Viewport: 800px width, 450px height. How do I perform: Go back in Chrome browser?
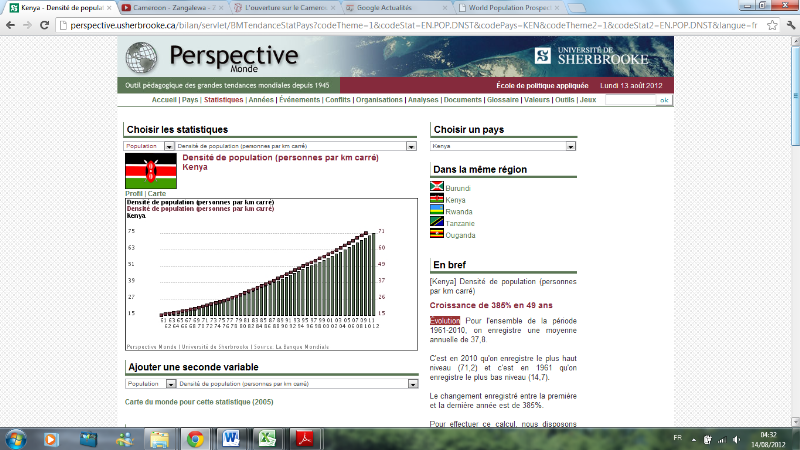pyautogui.click(x=10, y=25)
